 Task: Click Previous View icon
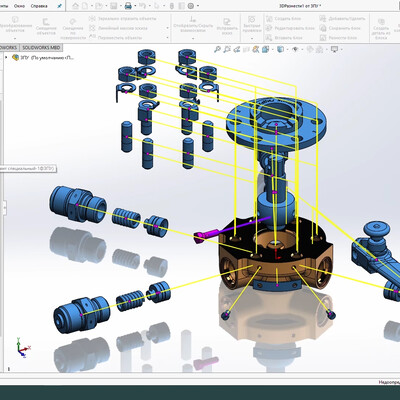(236, 50)
